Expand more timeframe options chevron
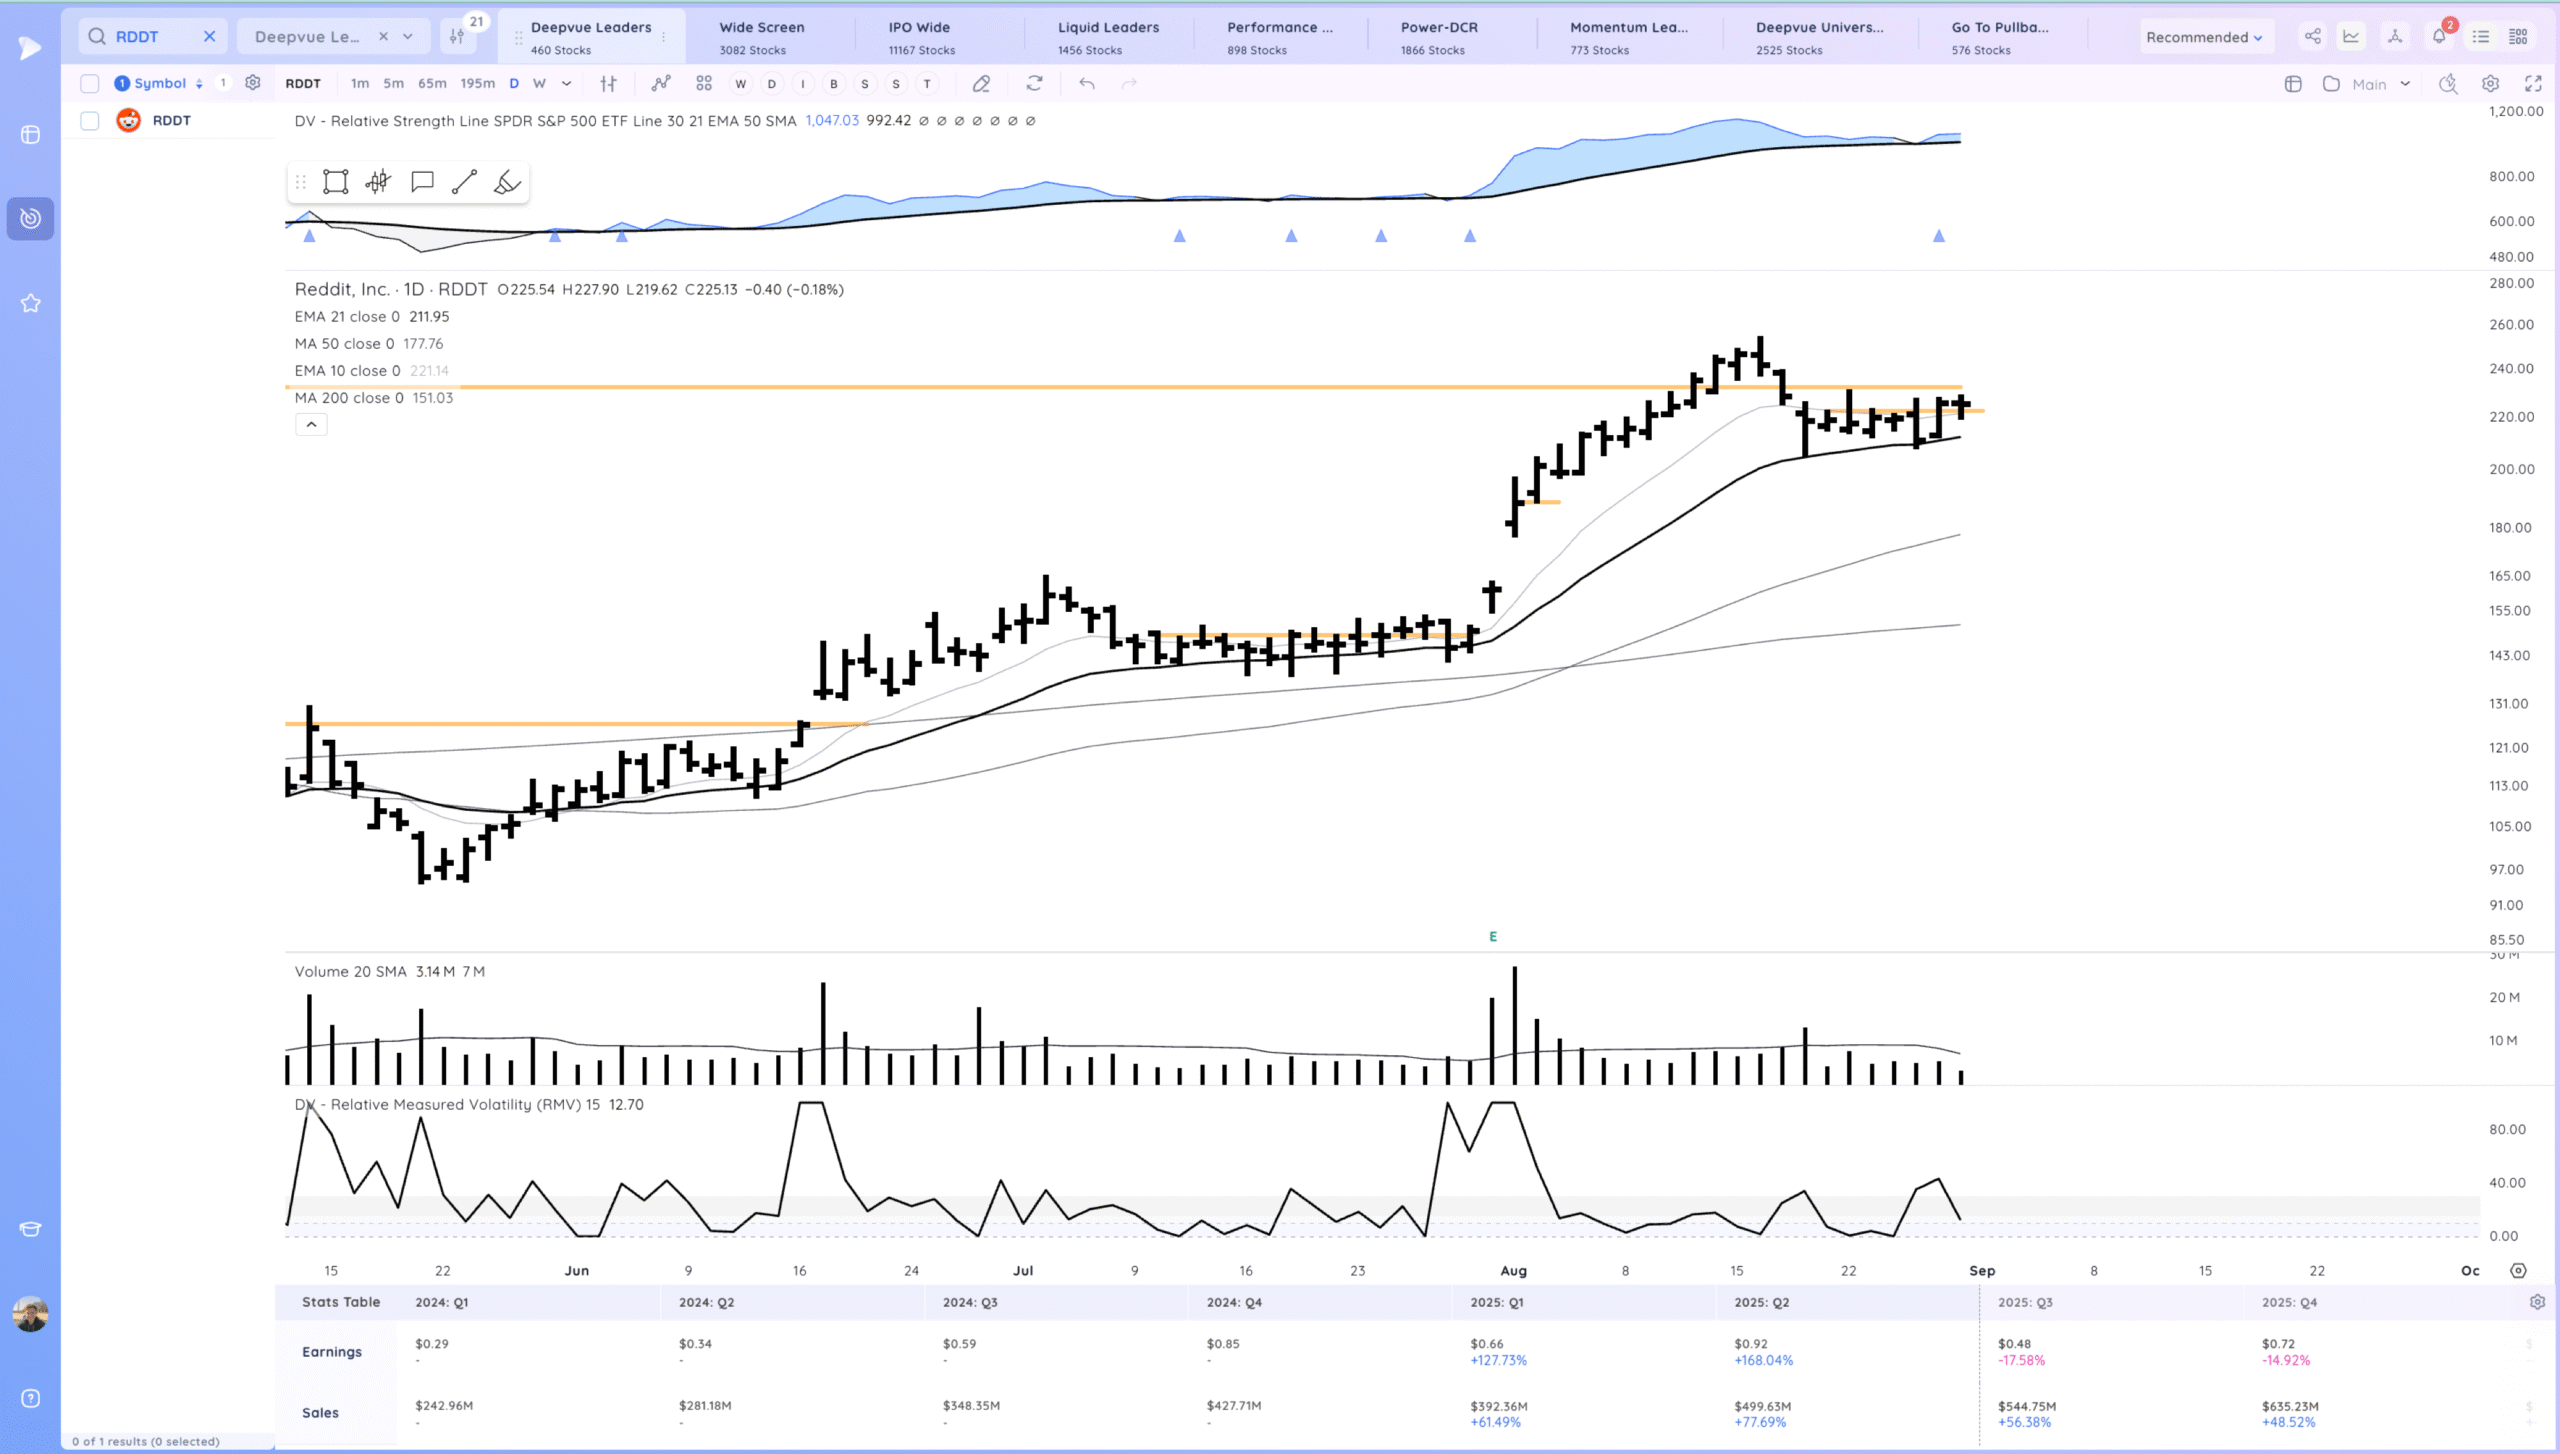This screenshot has height=1454, width=2560. 567,84
